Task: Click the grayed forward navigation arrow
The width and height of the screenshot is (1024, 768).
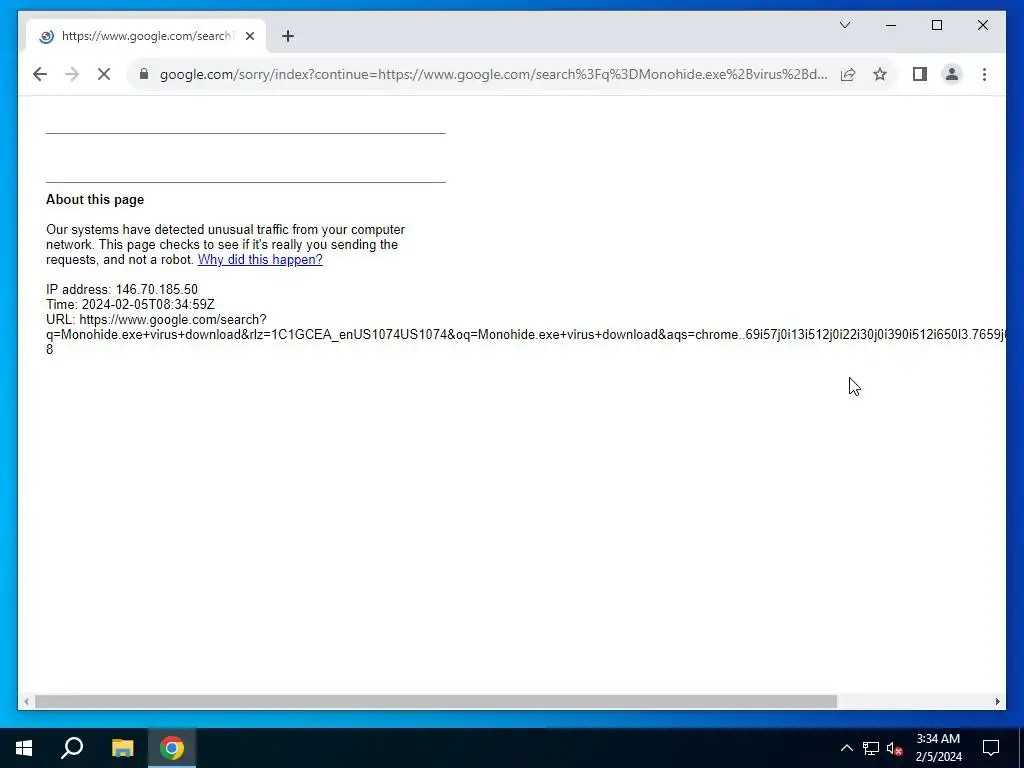Action: 72,74
